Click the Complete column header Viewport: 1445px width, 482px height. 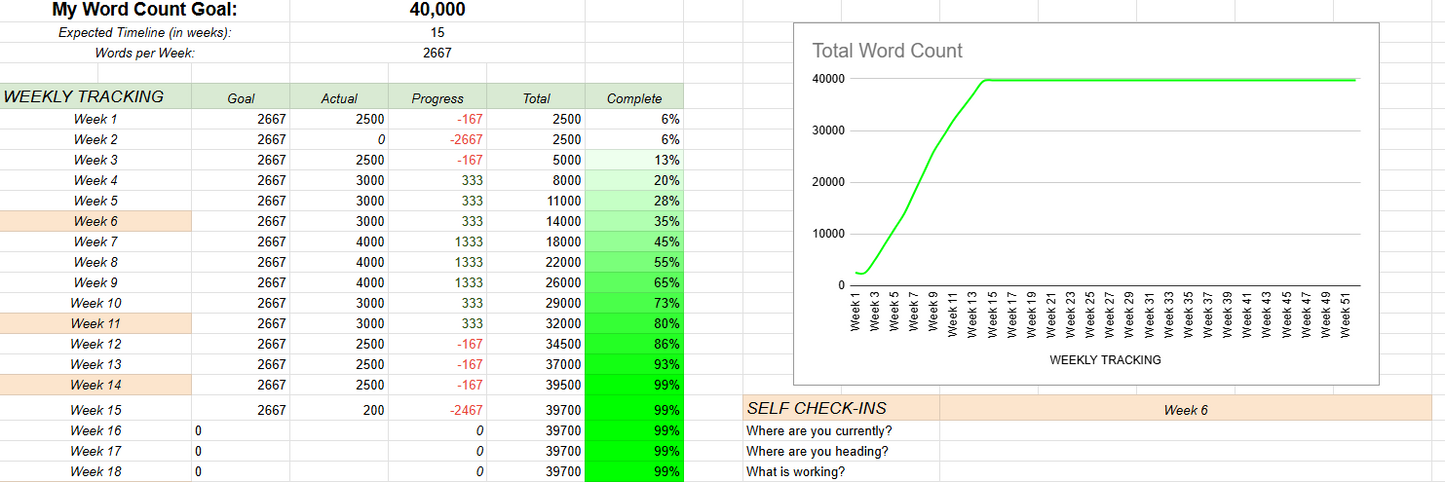[634, 98]
